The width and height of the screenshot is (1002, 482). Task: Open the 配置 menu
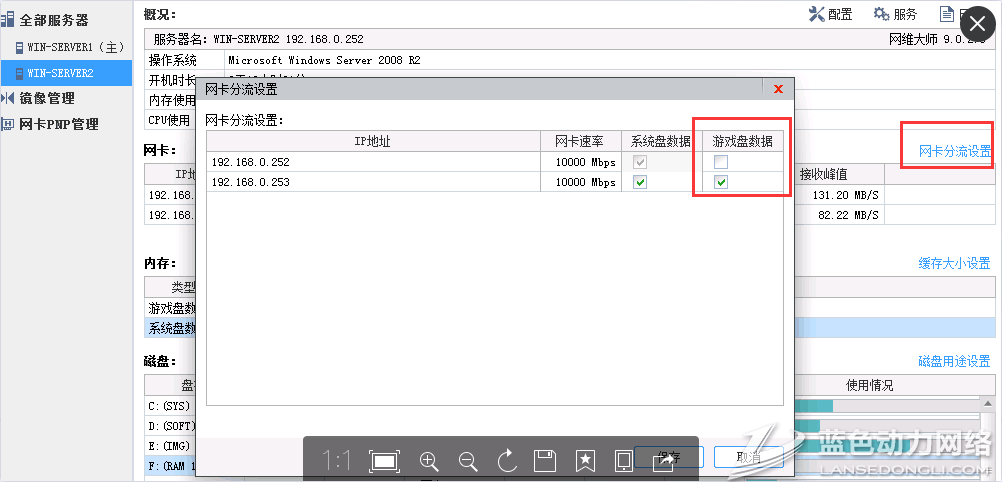829,14
